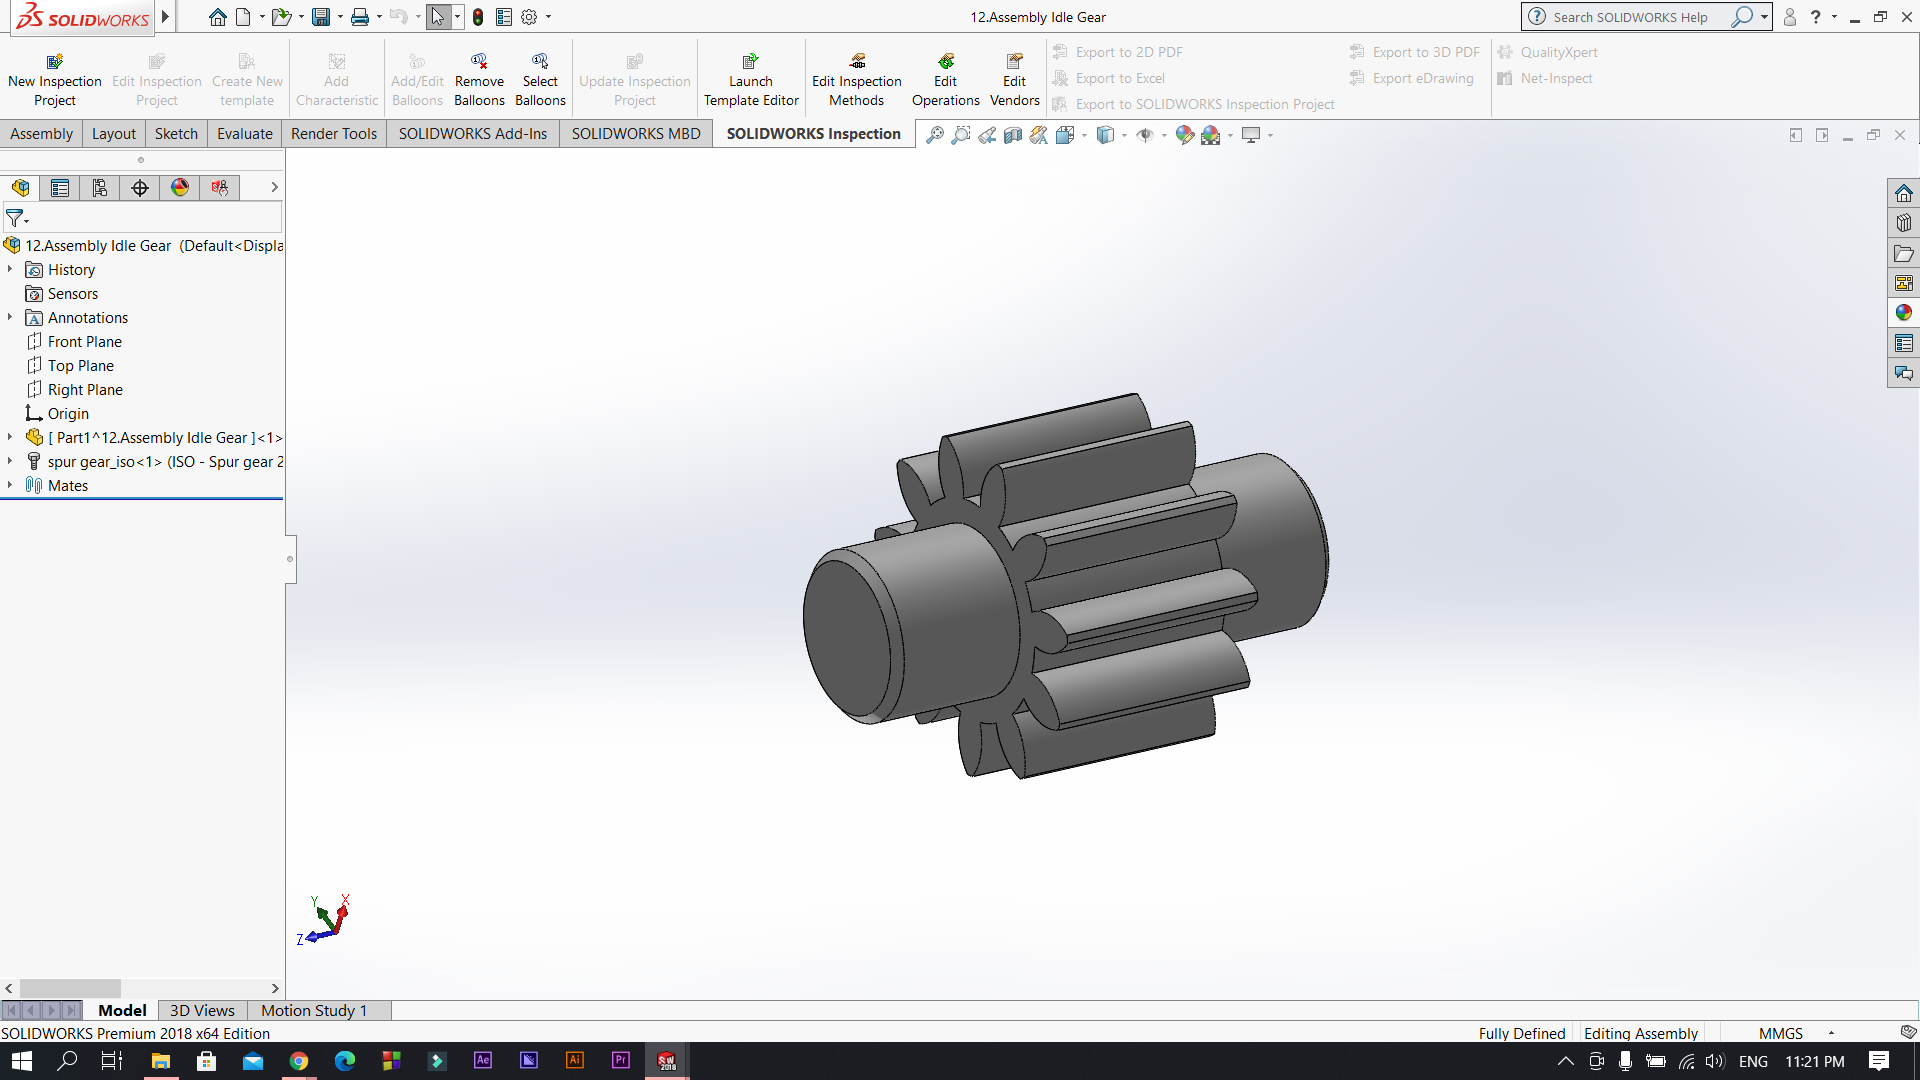
Task: Open SOLIDWORKS Resources in task pane
Action: (x=1903, y=193)
